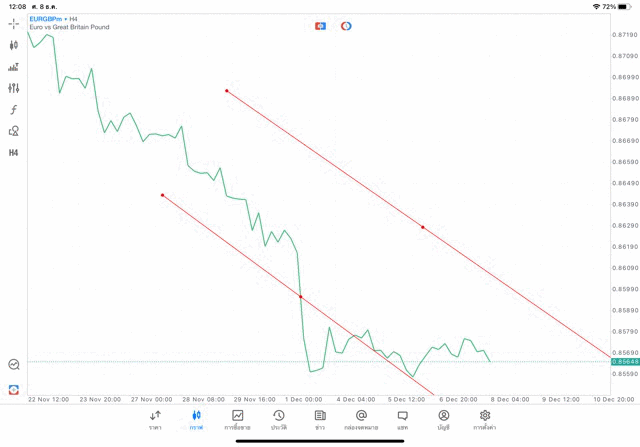Toggle the circular red-blue chart button at top

(346, 26)
